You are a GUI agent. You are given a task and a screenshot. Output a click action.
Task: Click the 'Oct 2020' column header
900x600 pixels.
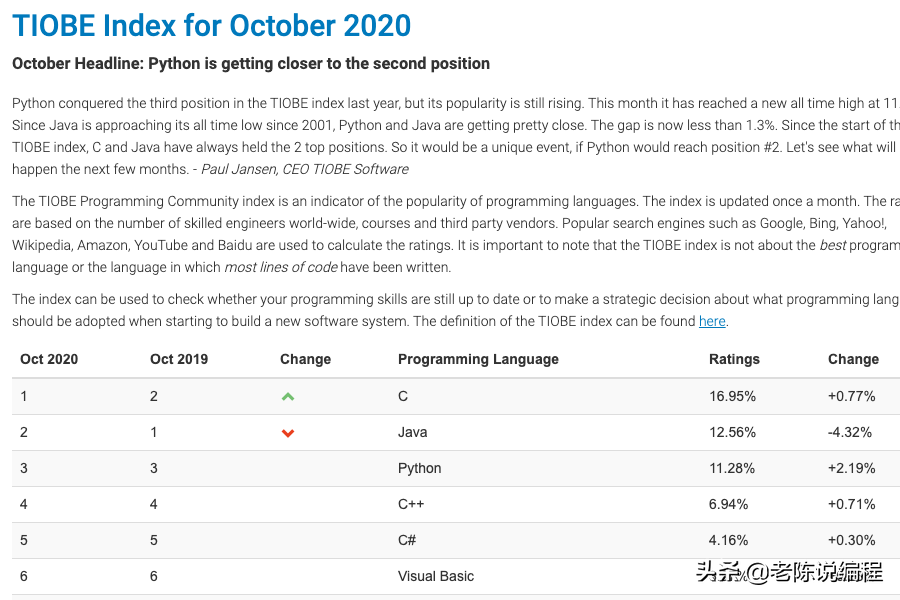coord(49,359)
